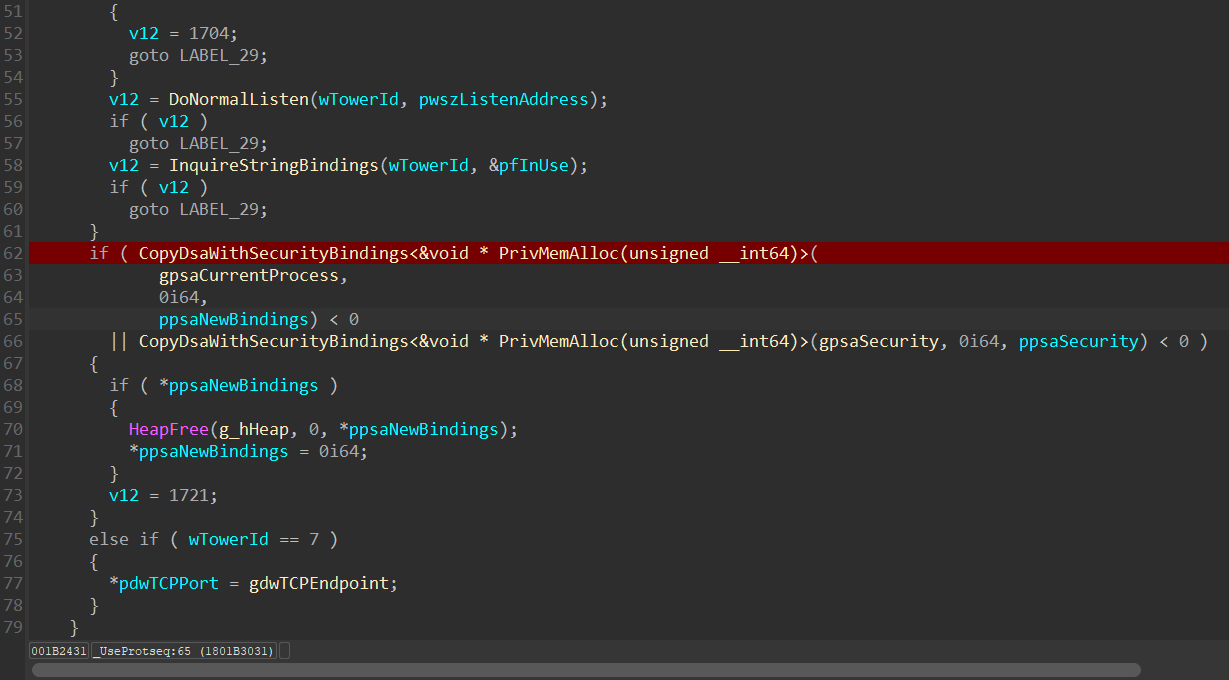The image size is (1229, 680).
Task: Click the gpsaCurrentProcess argument
Action: pyautogui.click(x=254, y=275)
